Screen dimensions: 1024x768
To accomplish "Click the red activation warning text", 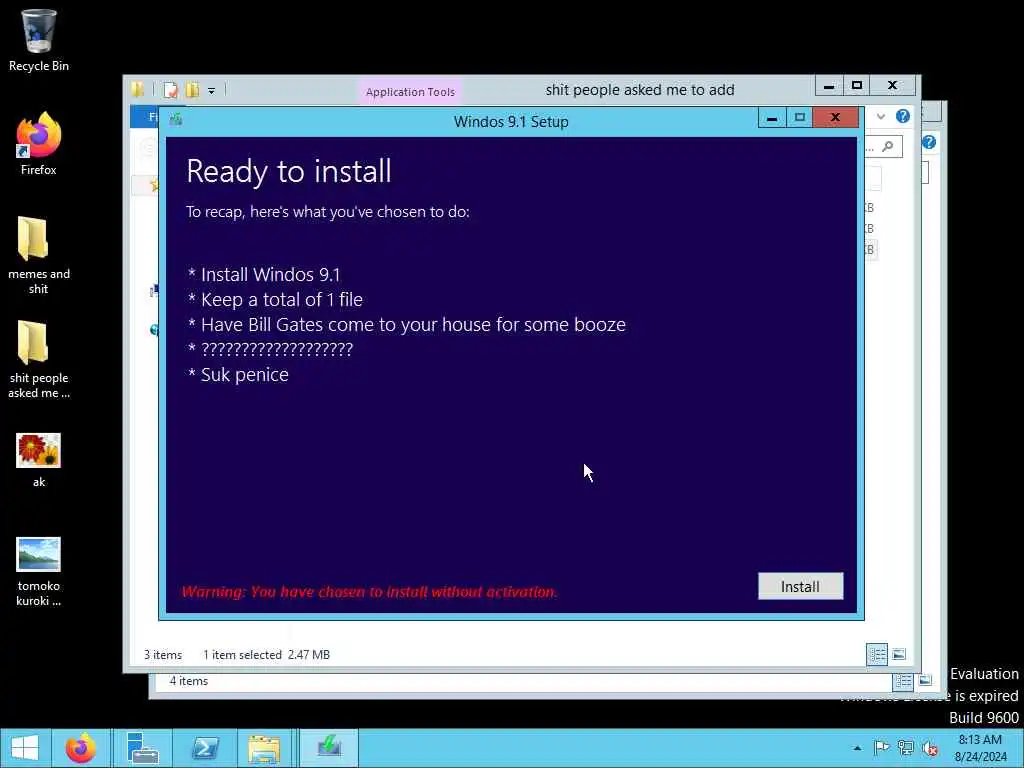I will [370, 592].
